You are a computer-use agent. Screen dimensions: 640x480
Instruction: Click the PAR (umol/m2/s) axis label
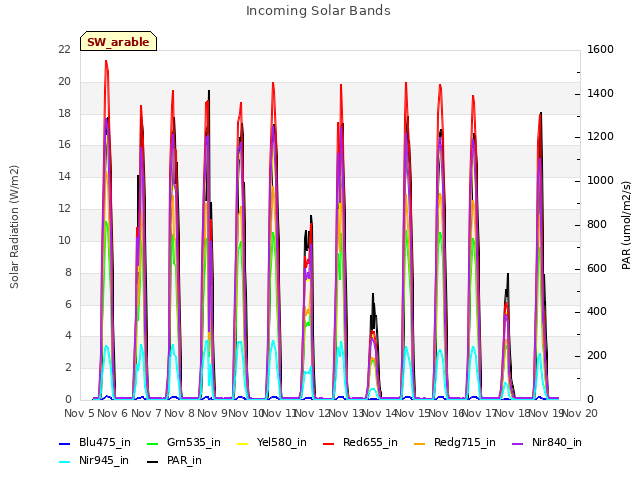pos(626,225)
